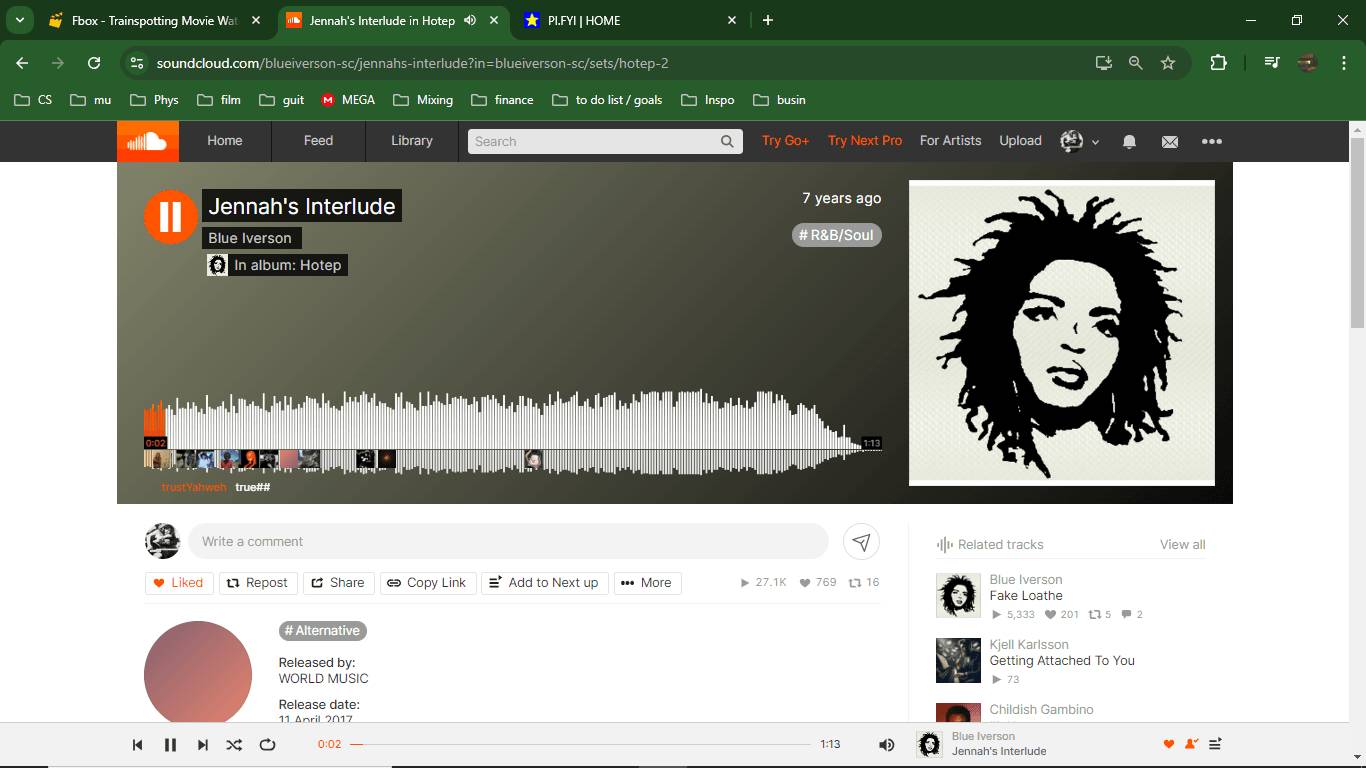This screenshot has width=1366, height=768.
Task: Open the notifications bell
Action: click(x=1129, y=142)
